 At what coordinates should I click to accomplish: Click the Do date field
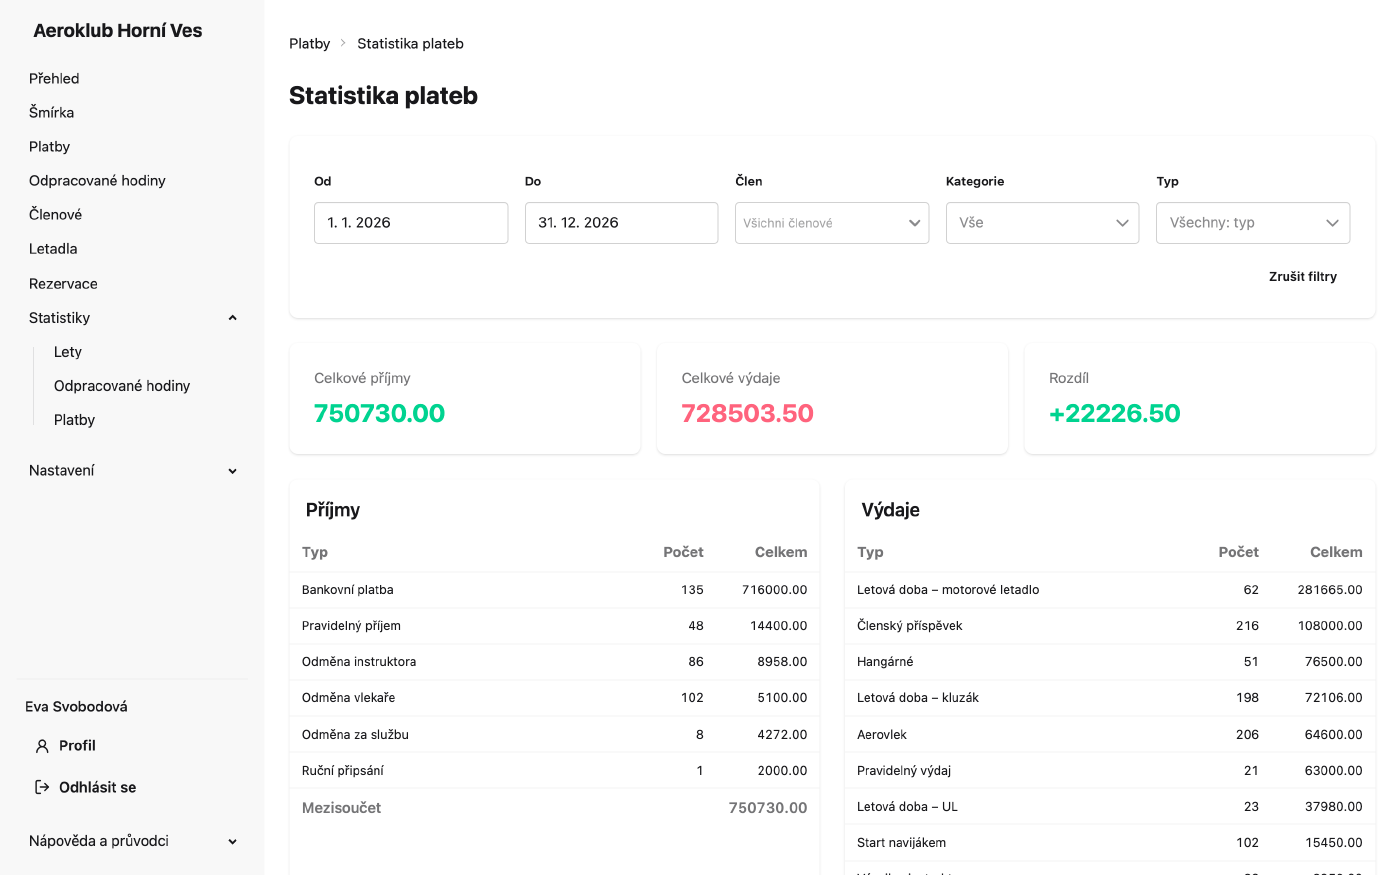[x=621, y=223]
